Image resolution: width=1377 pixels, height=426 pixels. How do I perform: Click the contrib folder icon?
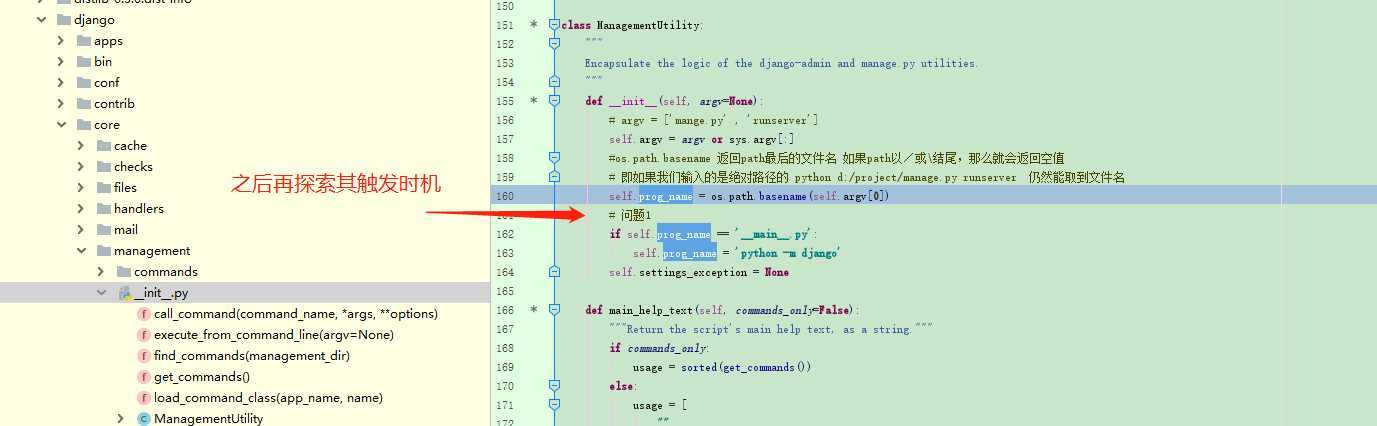[83, 103]
